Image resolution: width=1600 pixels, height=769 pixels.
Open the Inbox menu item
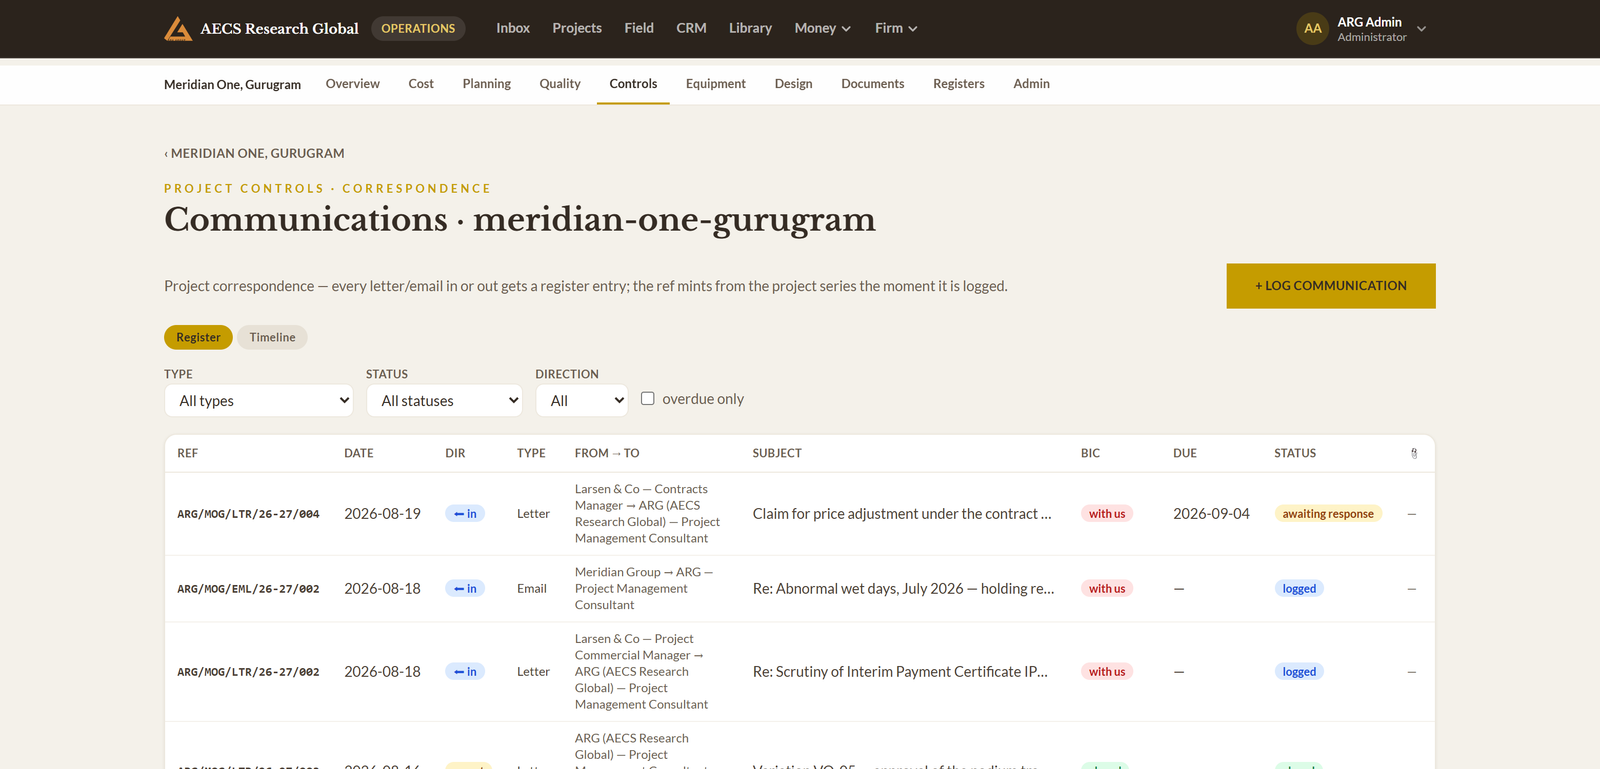tap(513, 28)
